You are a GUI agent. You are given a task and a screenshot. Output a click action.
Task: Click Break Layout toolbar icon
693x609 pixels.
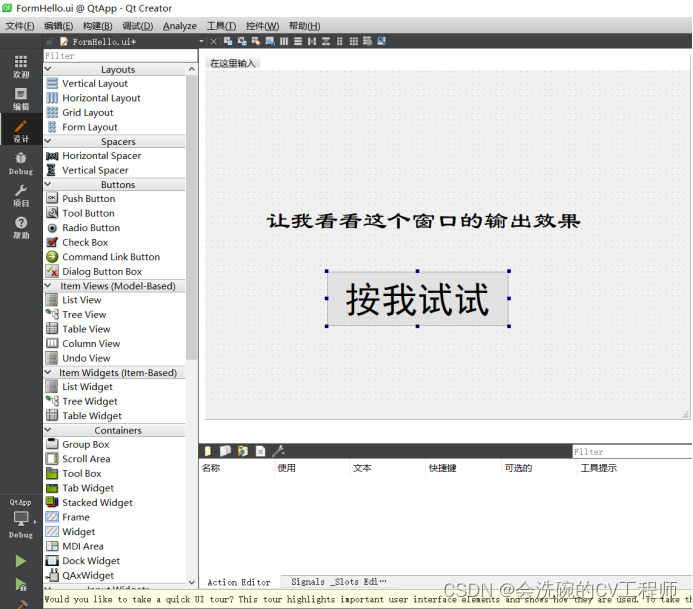367,41
